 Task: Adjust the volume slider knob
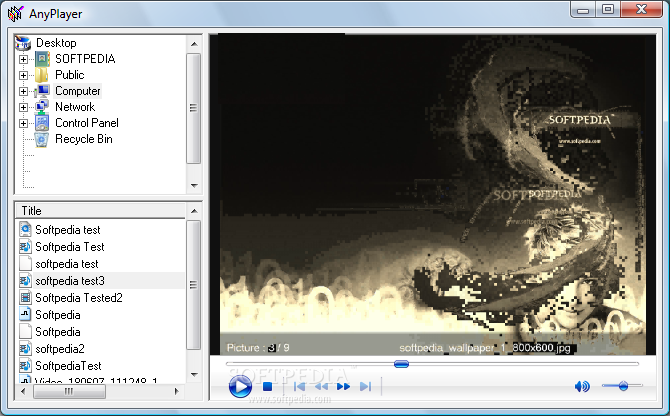(x=623, y=386)
